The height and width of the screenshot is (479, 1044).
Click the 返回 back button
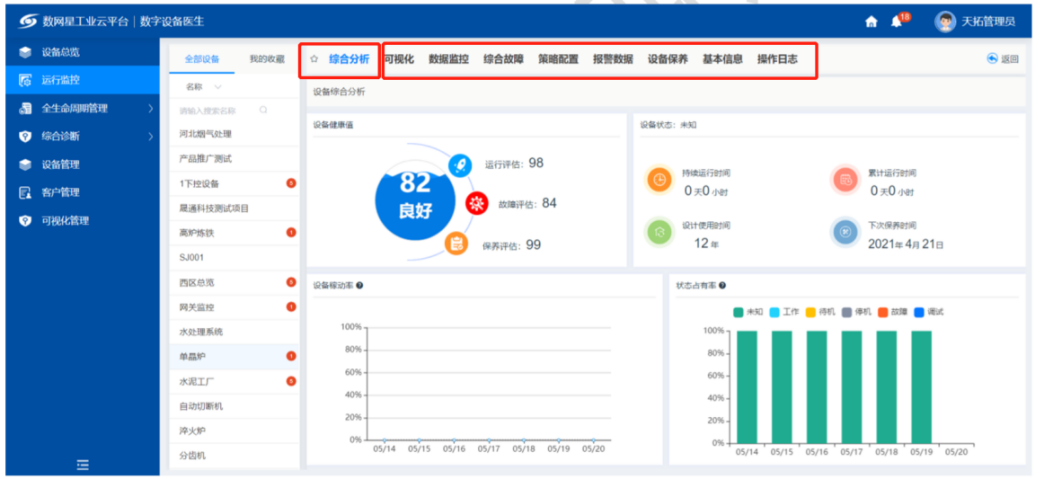click(1003, 59)
